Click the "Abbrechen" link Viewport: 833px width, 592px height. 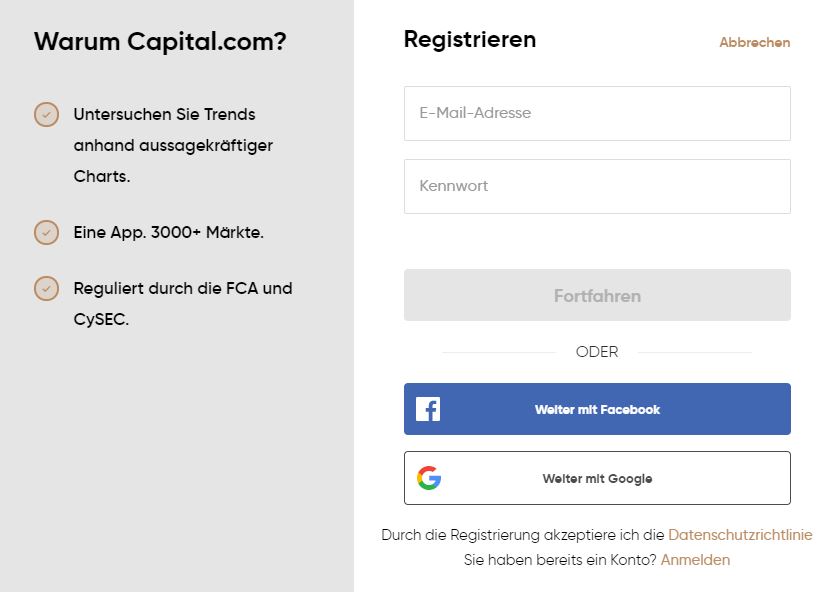coord(754,43)
